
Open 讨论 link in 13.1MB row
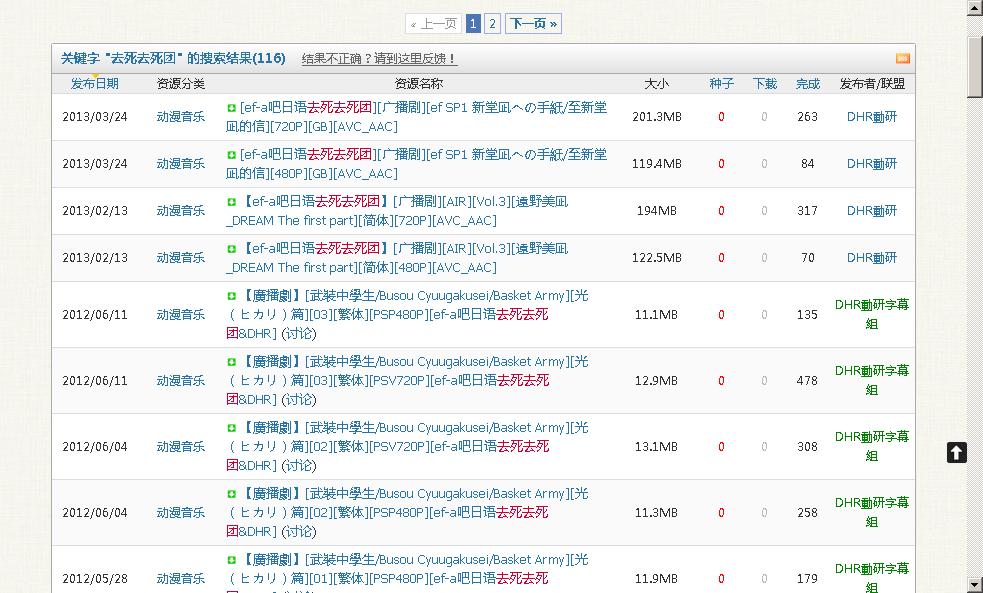click(x=298, y=465)
